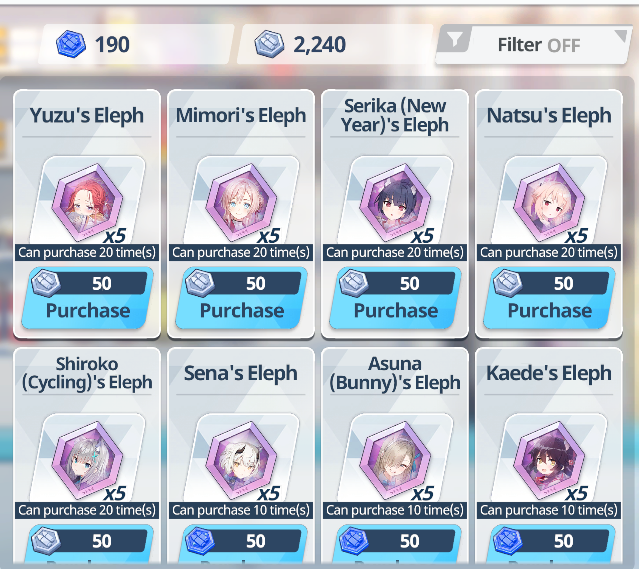Buy Serika (New Year)'s Eleph

395,298
